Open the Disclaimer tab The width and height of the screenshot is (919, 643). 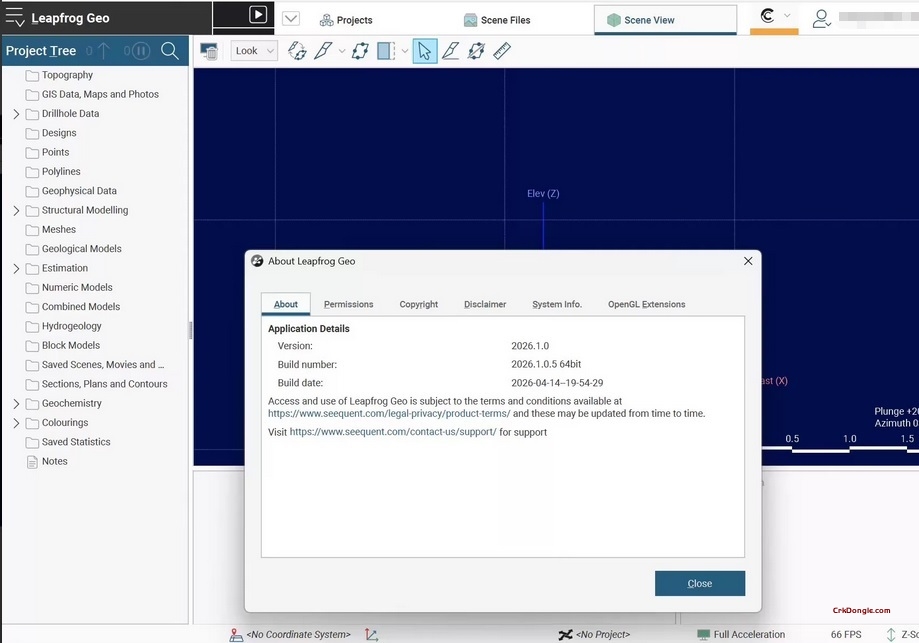click(x=485, y=304)
